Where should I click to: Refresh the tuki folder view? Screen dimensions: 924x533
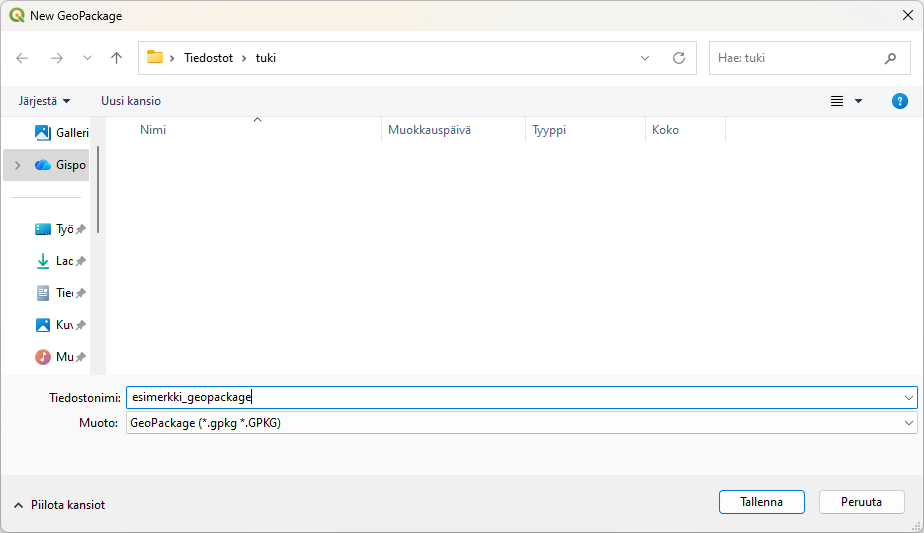click(x=679, y=58)
